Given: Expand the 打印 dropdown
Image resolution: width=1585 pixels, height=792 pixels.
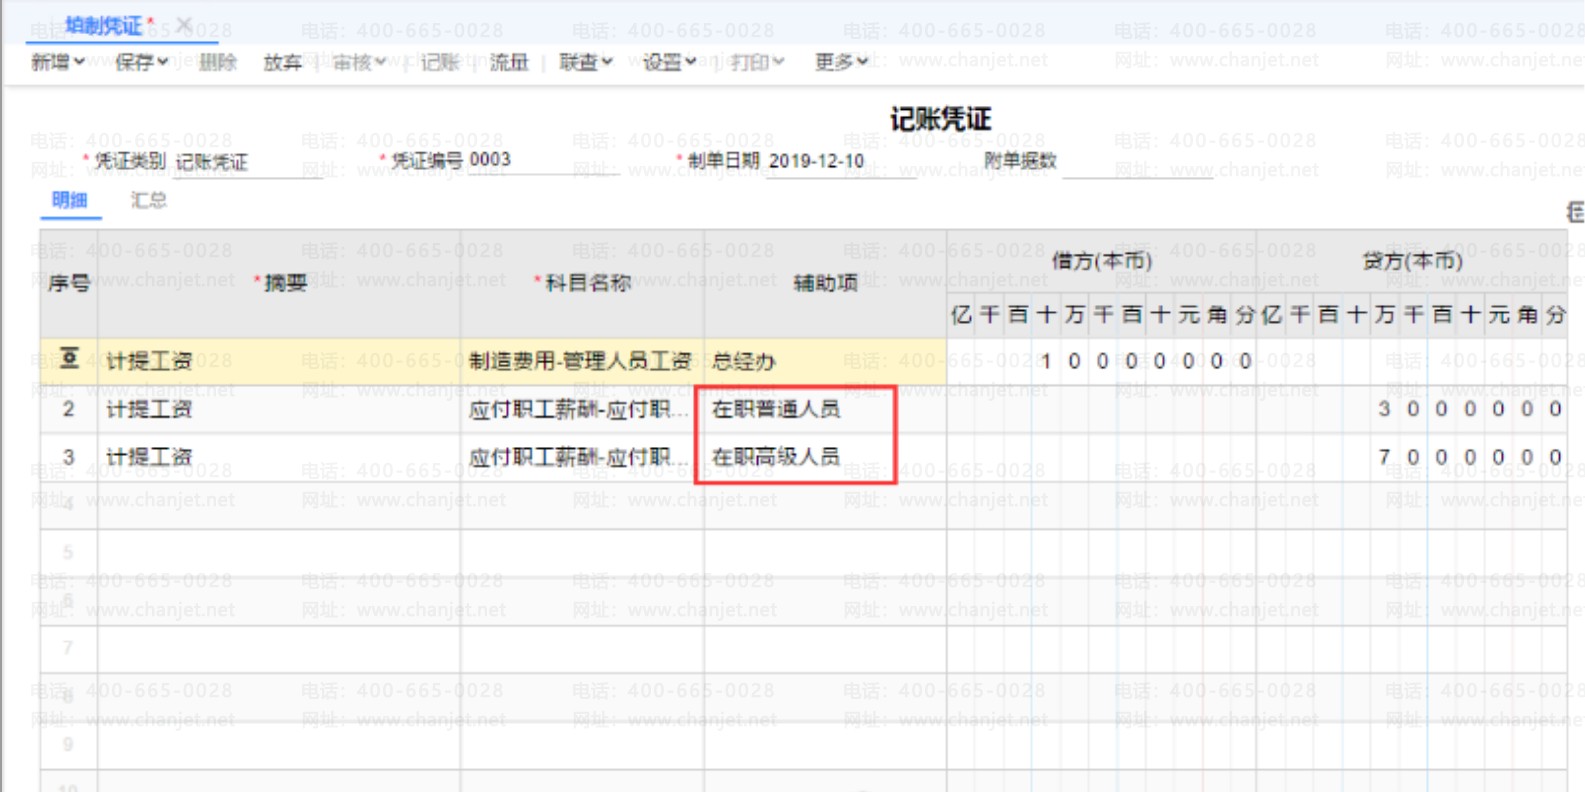Looking at the screenshot, I should [x=757, y=62].
